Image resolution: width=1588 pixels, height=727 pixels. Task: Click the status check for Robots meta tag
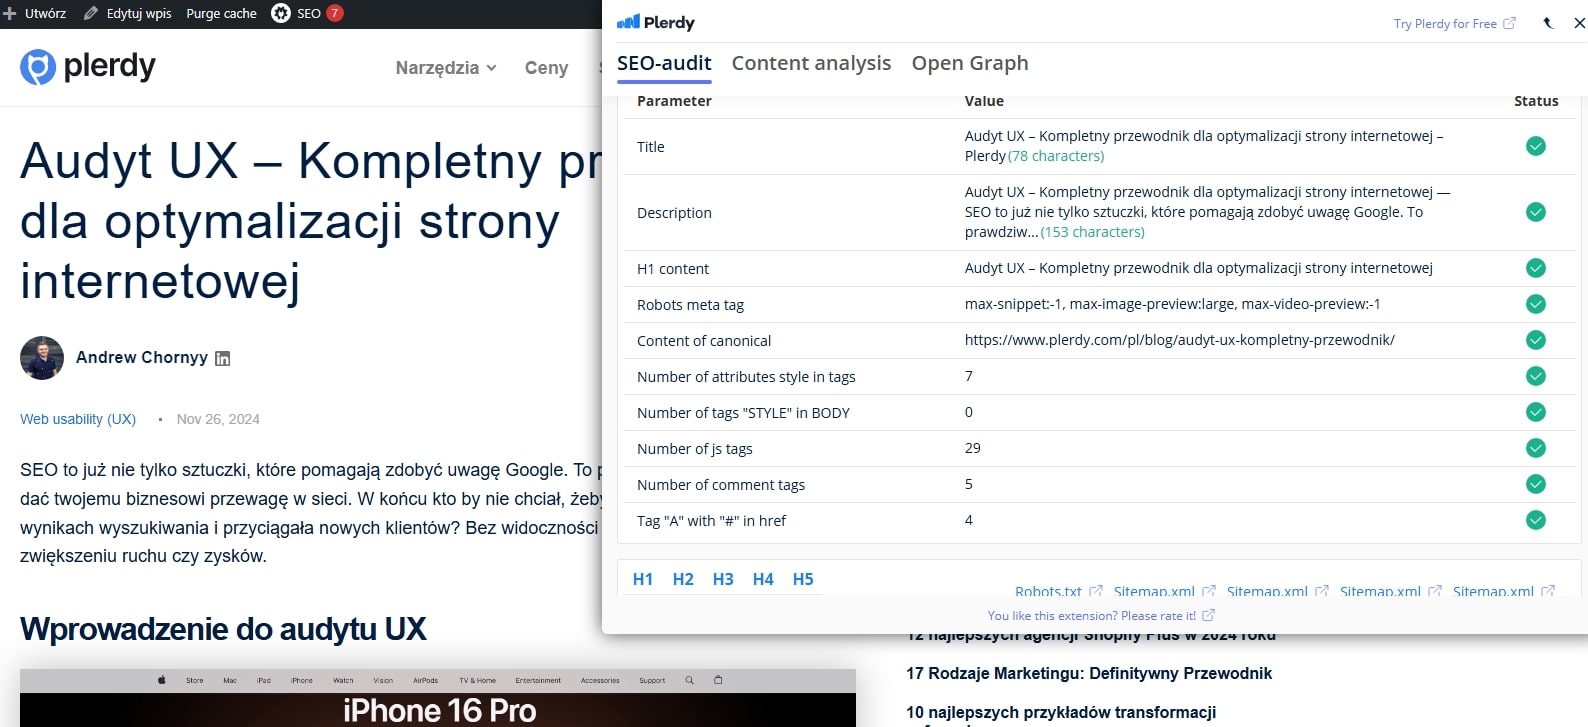1536,304
